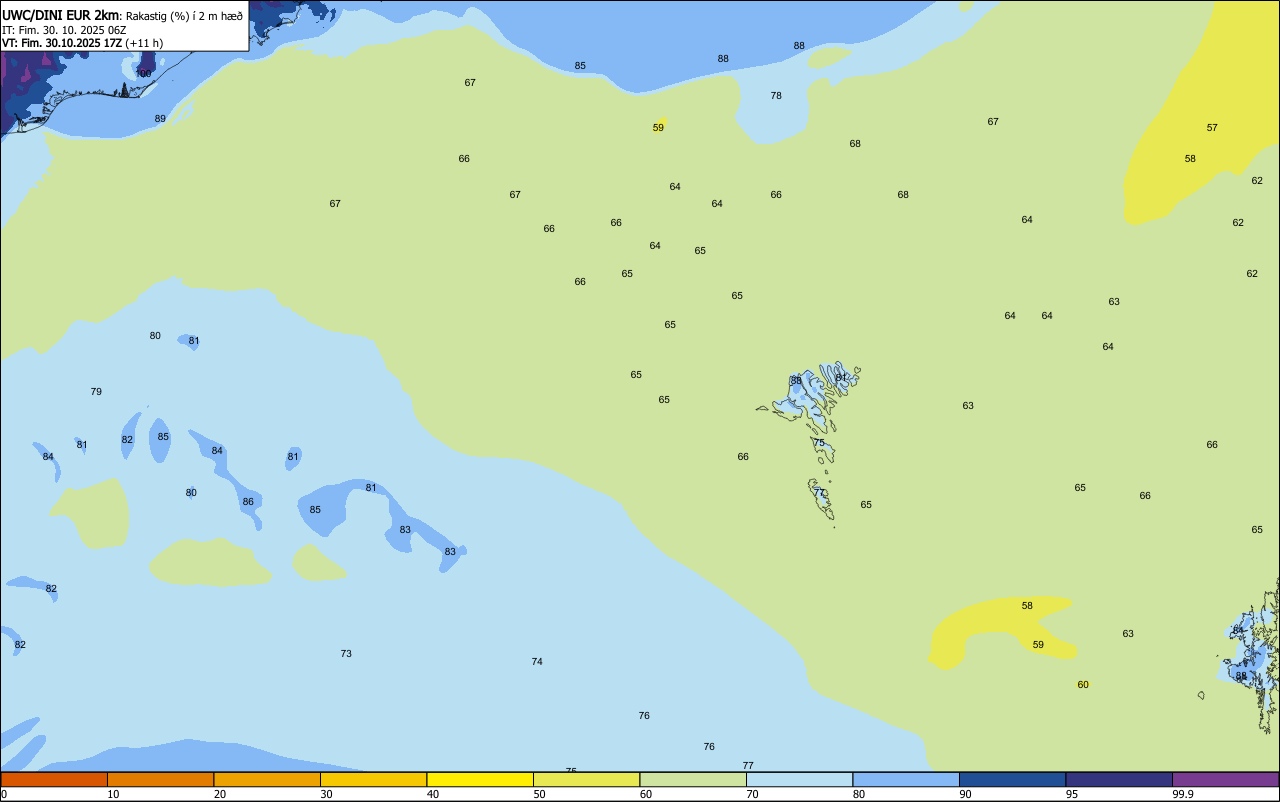Viewport: 1280px width, 802px height.
Task: Click the map value 60 on the map
Action: (x=1083, y=685)
